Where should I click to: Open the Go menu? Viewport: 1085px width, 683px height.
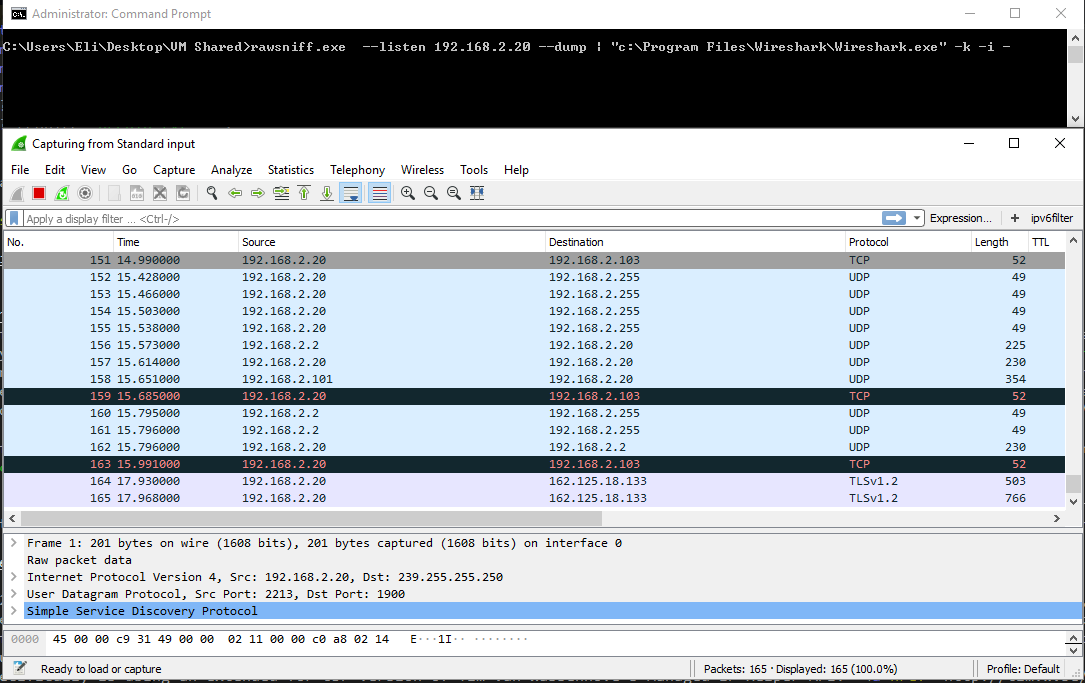coord(129,170)
